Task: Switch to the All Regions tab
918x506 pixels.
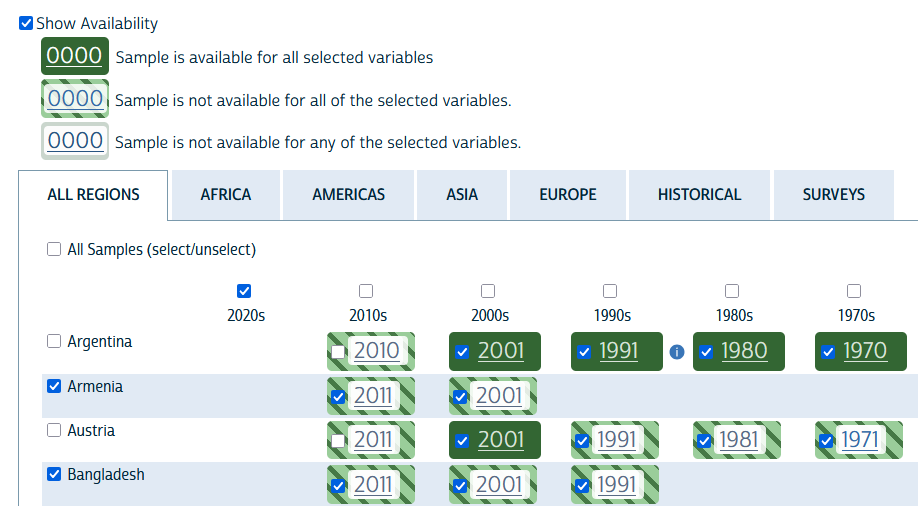Action: [93, 195]
